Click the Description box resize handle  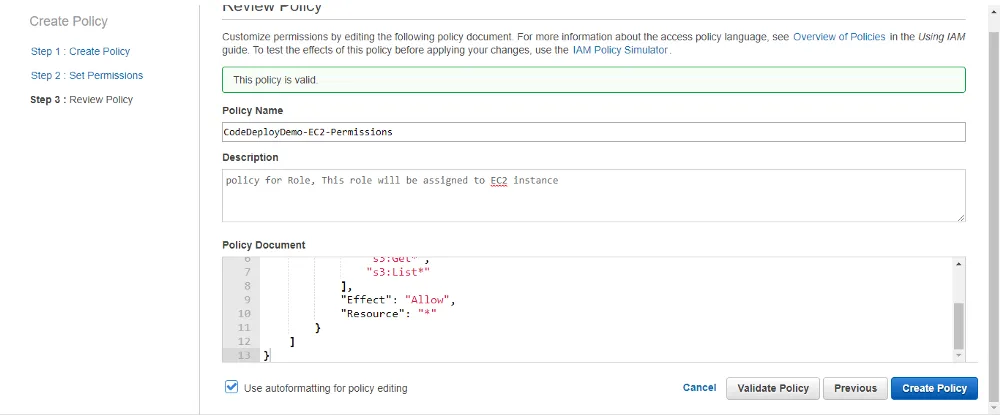[x=961, y=217]
